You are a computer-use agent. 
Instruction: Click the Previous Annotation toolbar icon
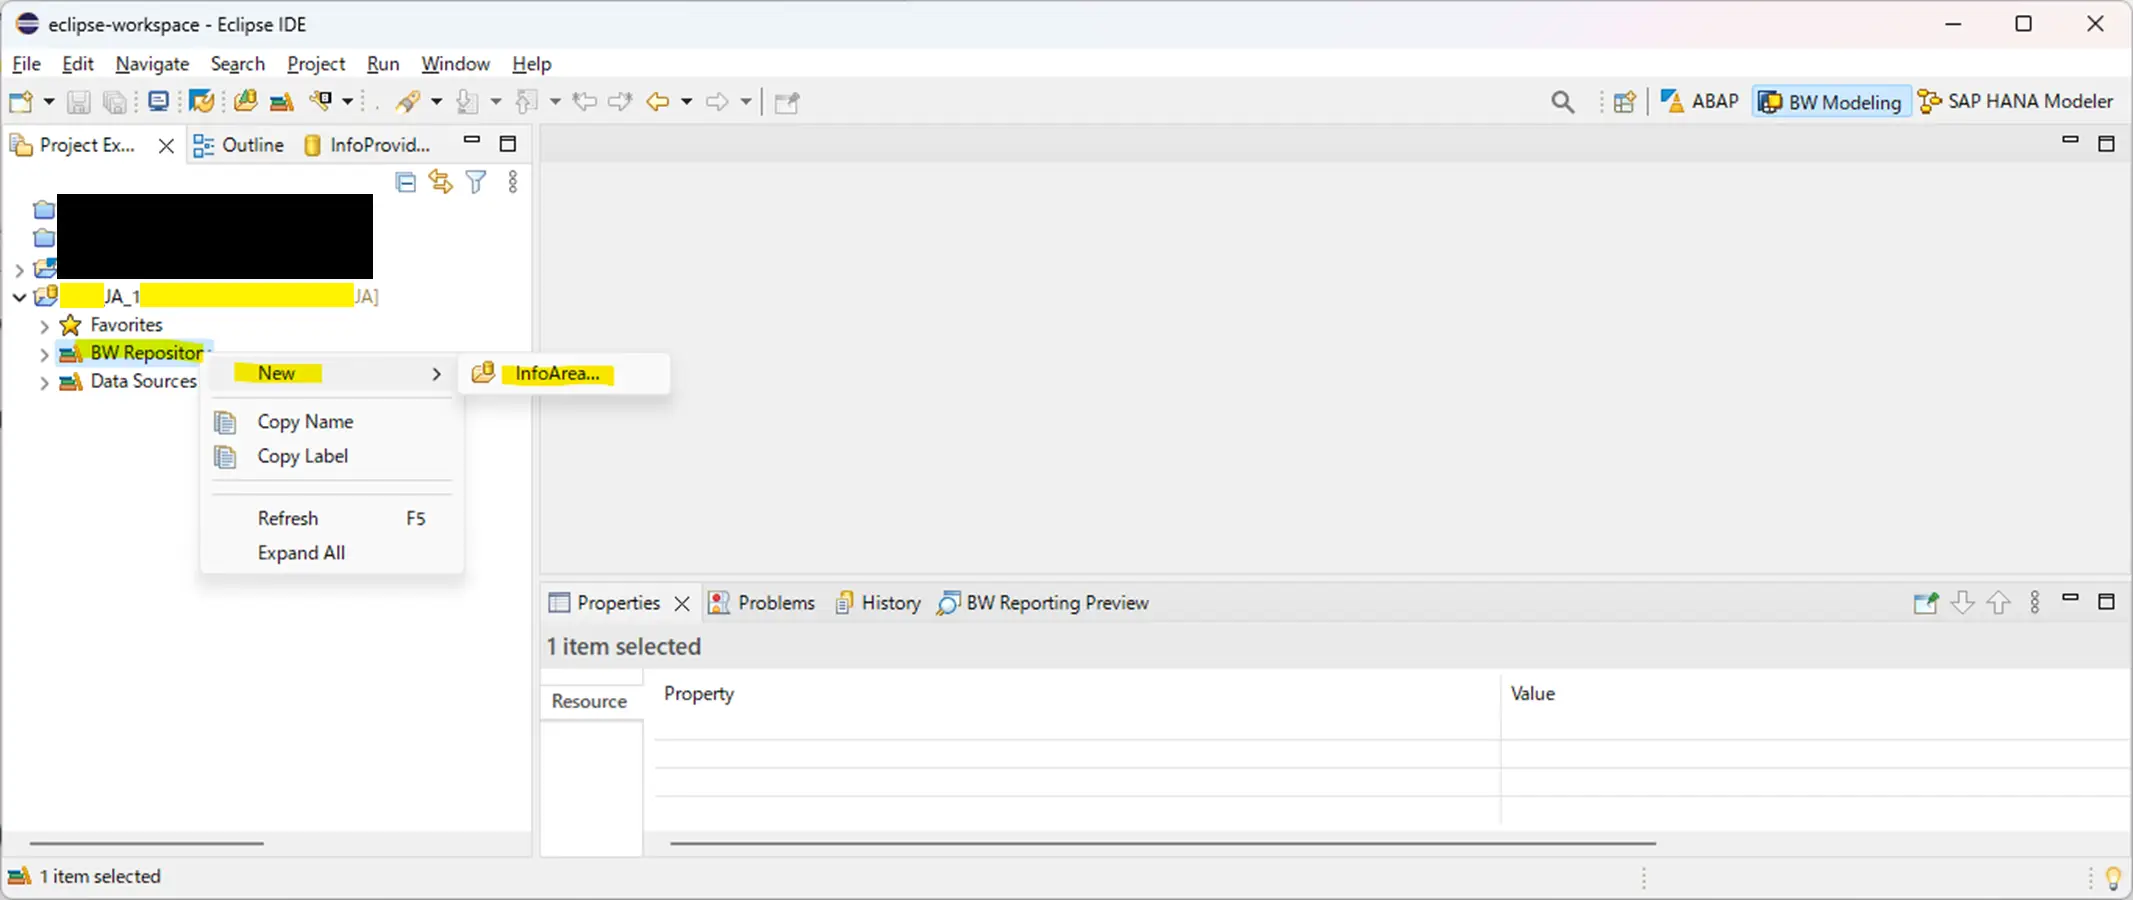click(526, 101)
